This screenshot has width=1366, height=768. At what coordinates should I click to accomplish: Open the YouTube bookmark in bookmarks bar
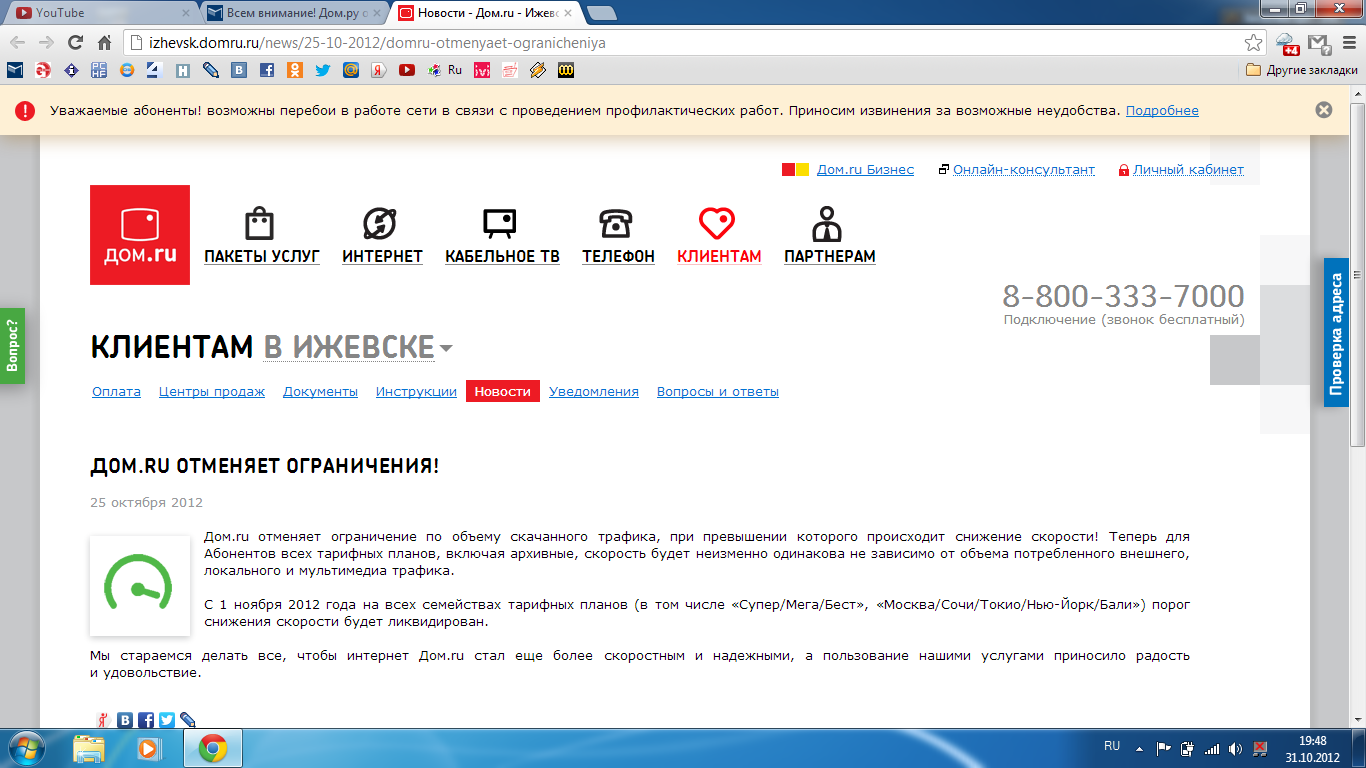click(407, 70)
